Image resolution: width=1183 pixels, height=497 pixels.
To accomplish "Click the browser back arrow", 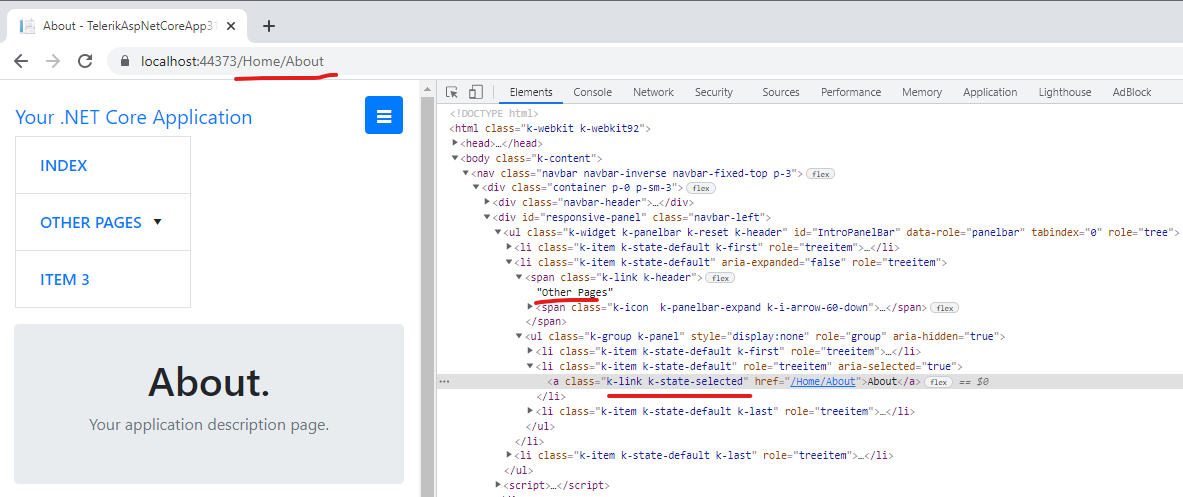I will (20, 61).
